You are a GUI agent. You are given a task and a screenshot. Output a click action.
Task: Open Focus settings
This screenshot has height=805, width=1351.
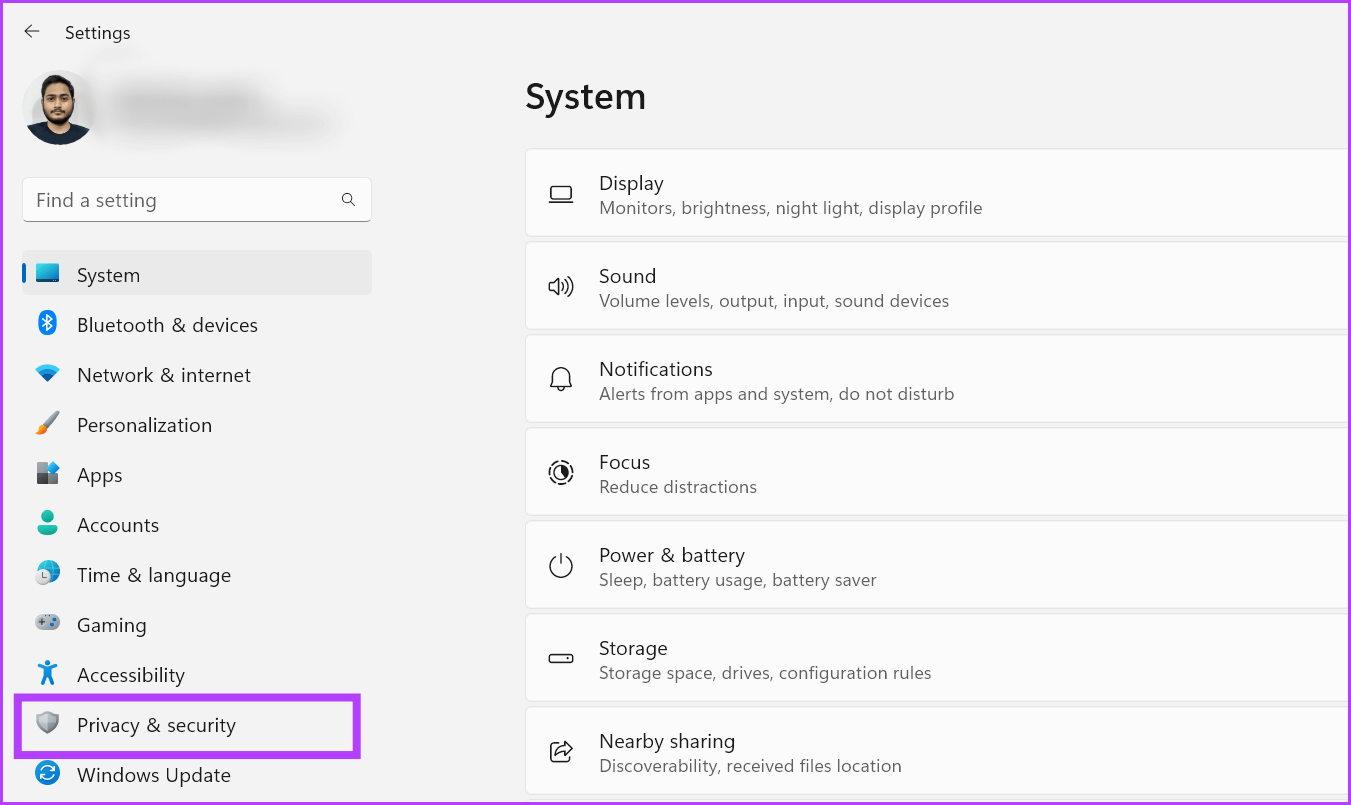(937, 473)
